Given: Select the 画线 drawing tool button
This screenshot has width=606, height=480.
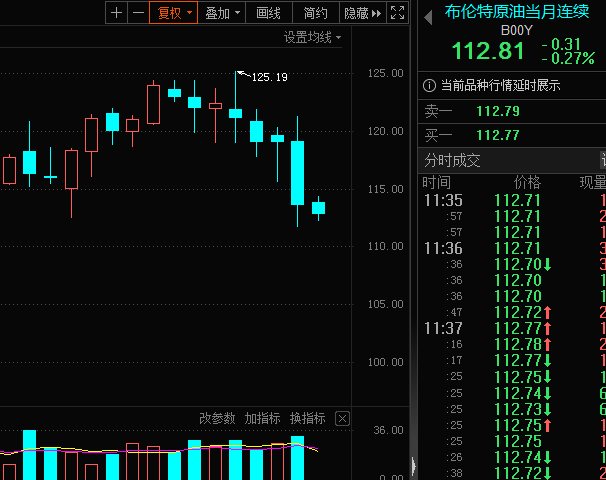Looking at the screenshot, I should [268, 13].
